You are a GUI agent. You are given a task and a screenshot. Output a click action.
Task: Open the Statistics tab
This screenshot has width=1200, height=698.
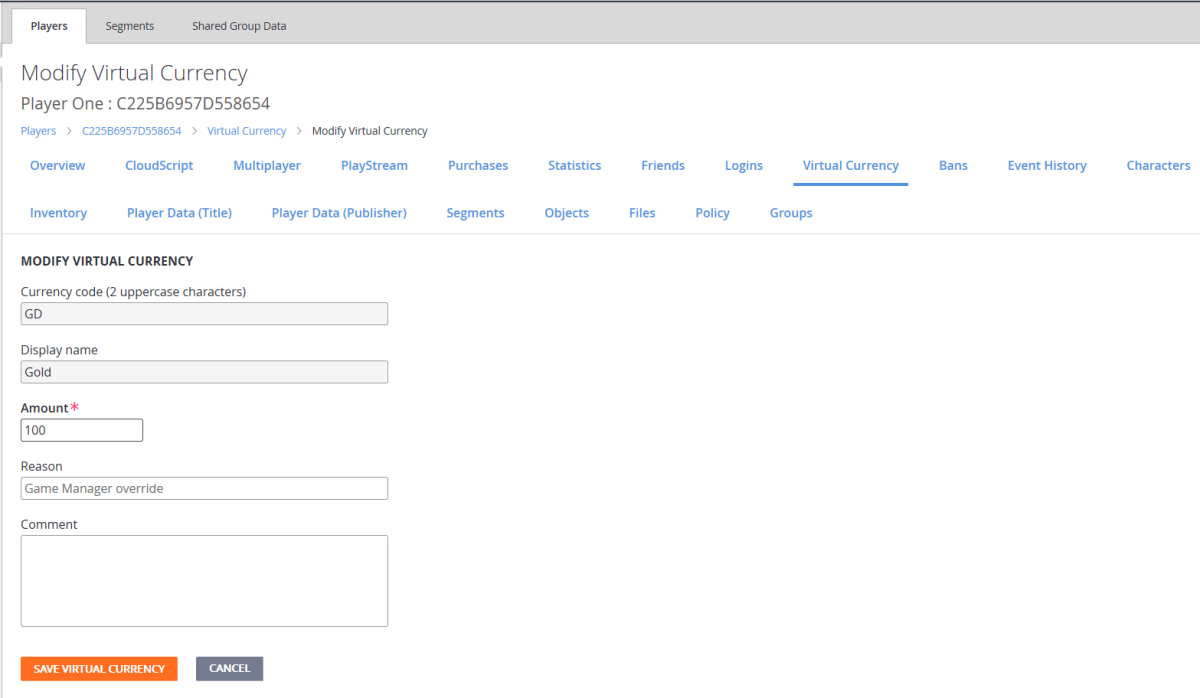click(575, 166)
